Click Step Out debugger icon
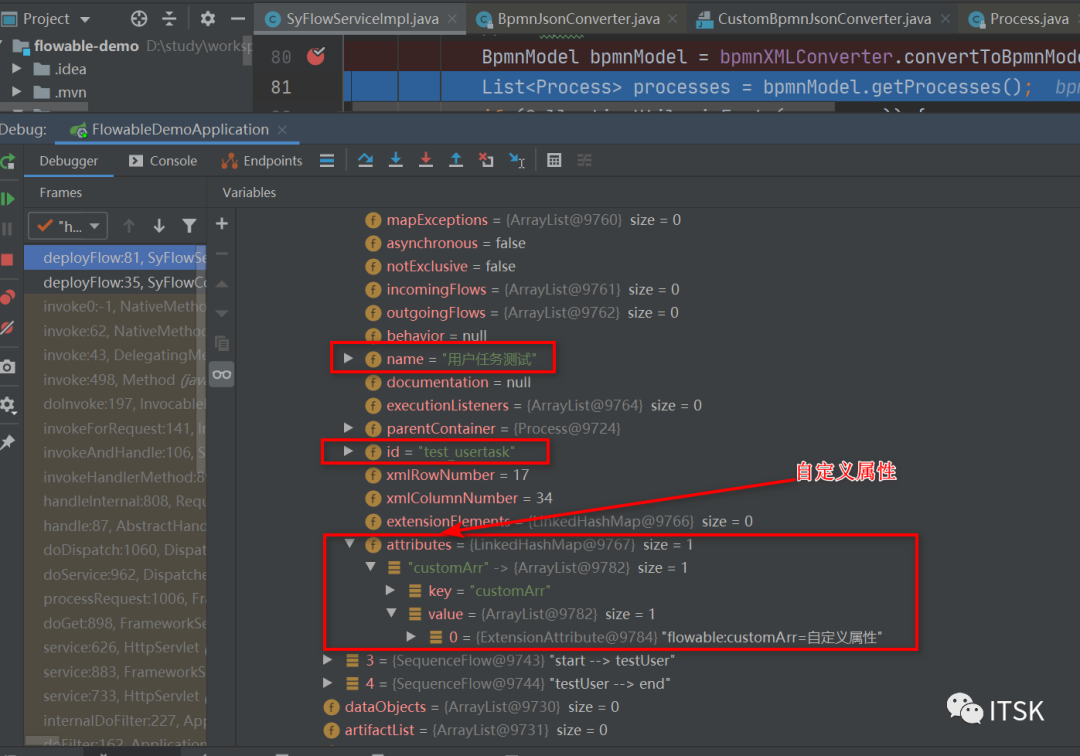This screenshot has height=756, width=1080. click(456, 160)
